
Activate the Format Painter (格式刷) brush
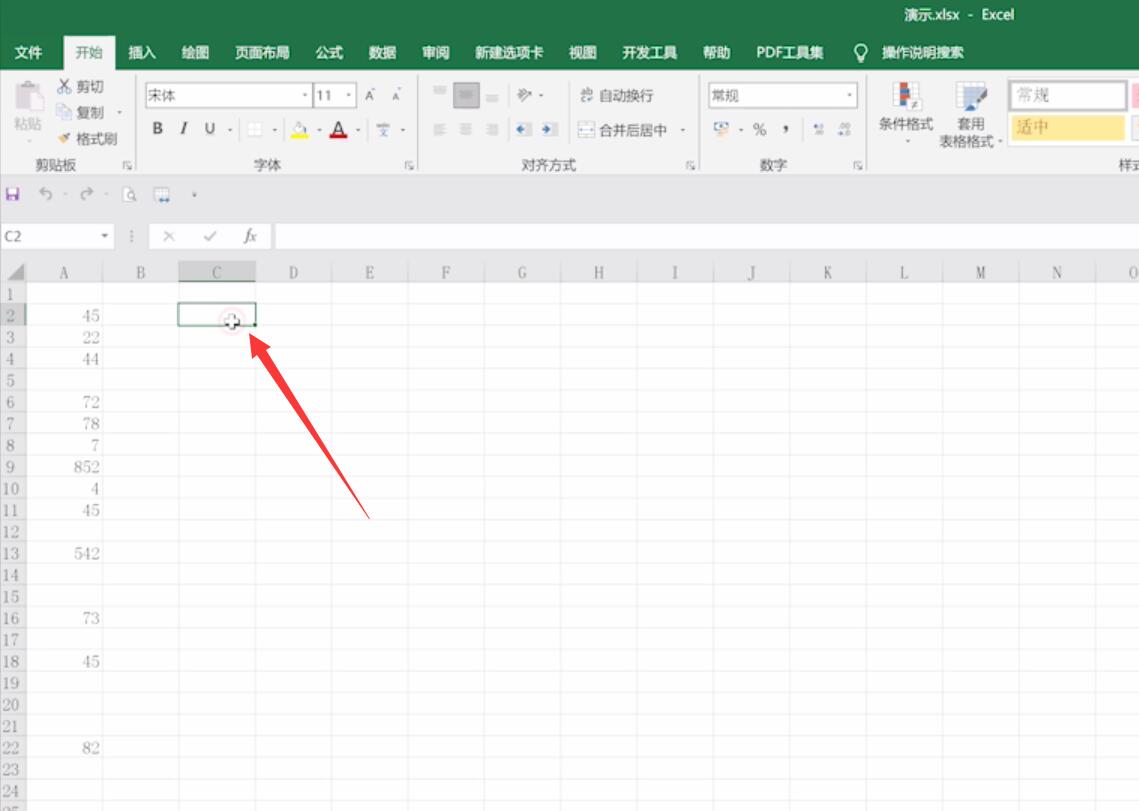tap(65, 138)
